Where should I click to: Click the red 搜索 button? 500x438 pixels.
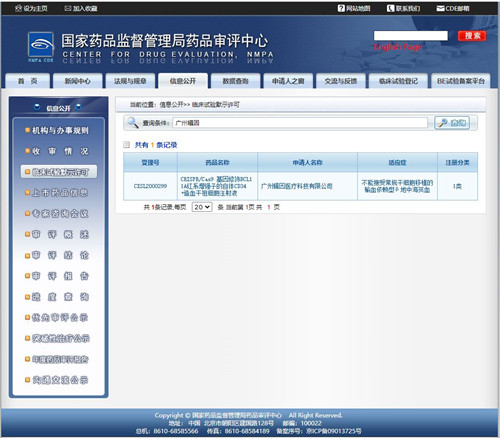click(472, 36)
